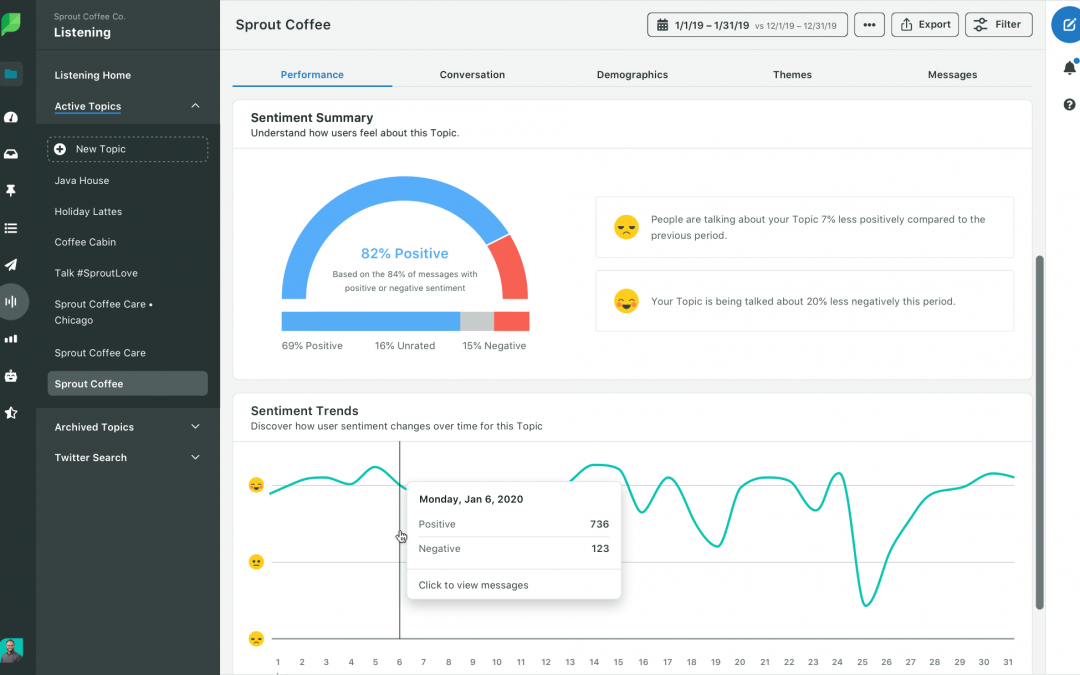Image resolution: width=1080 pixels, height=675 pixels.
Task: Open the dashboard gauge icon in sidebar
Action: (x=11, y=117)
